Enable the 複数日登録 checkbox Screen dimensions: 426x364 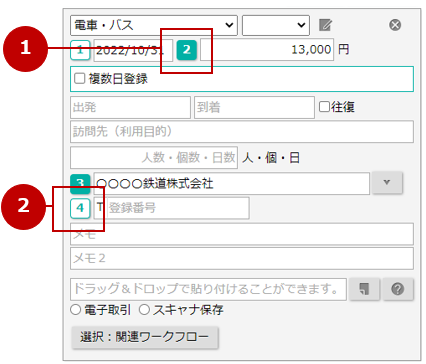pyautogui.click(x=79, y=79)
